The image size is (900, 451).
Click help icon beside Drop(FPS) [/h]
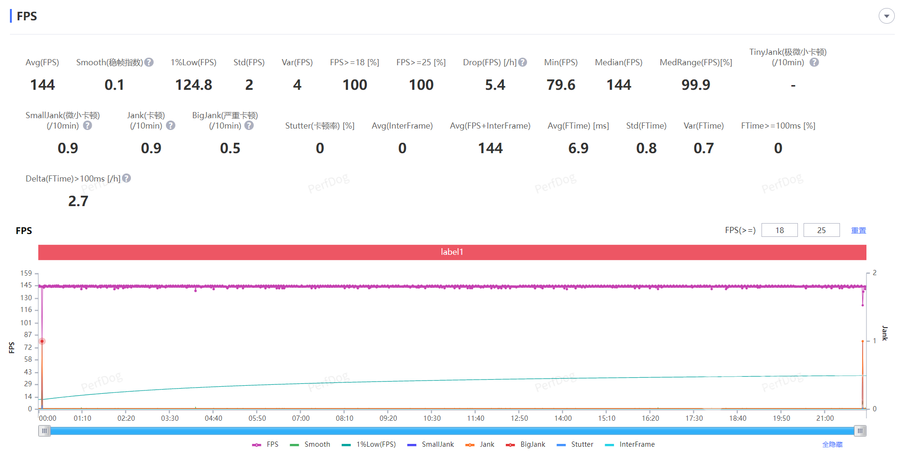coord(522,62)
